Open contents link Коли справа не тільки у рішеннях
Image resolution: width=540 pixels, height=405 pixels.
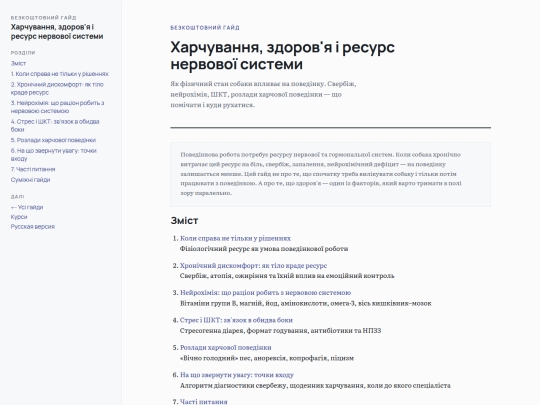[235, 238]
